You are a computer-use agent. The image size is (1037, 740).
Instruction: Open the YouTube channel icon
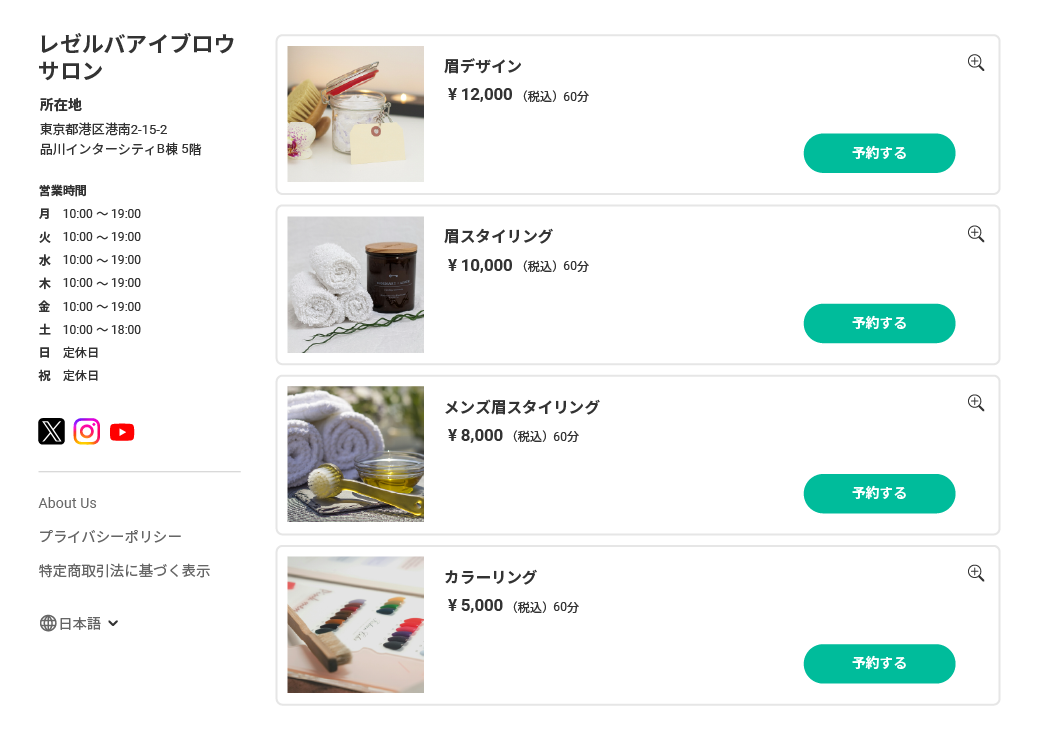[x=122, y=432]
